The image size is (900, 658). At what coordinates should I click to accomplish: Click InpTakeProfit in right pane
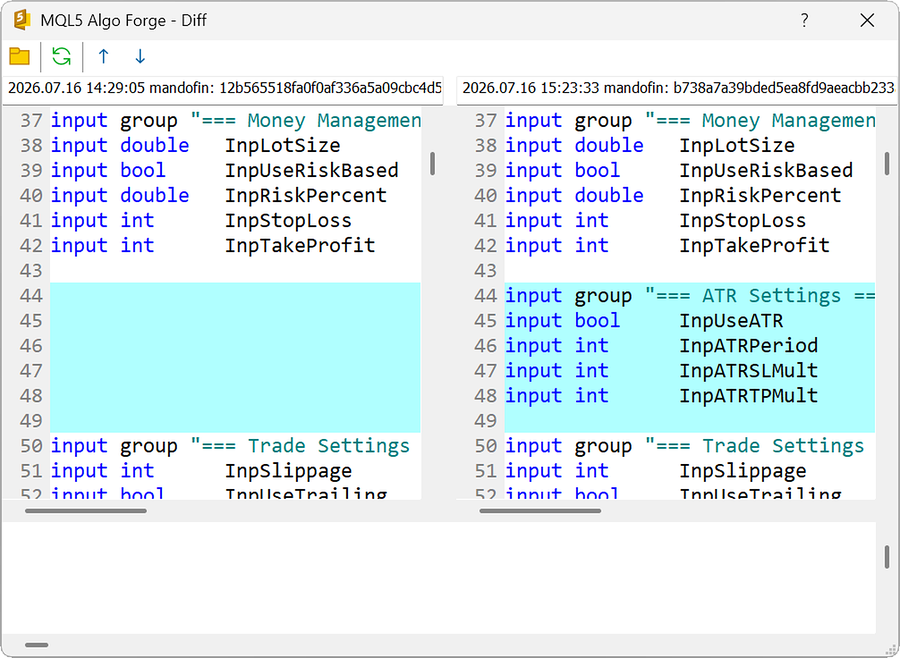tap(755, 246)
